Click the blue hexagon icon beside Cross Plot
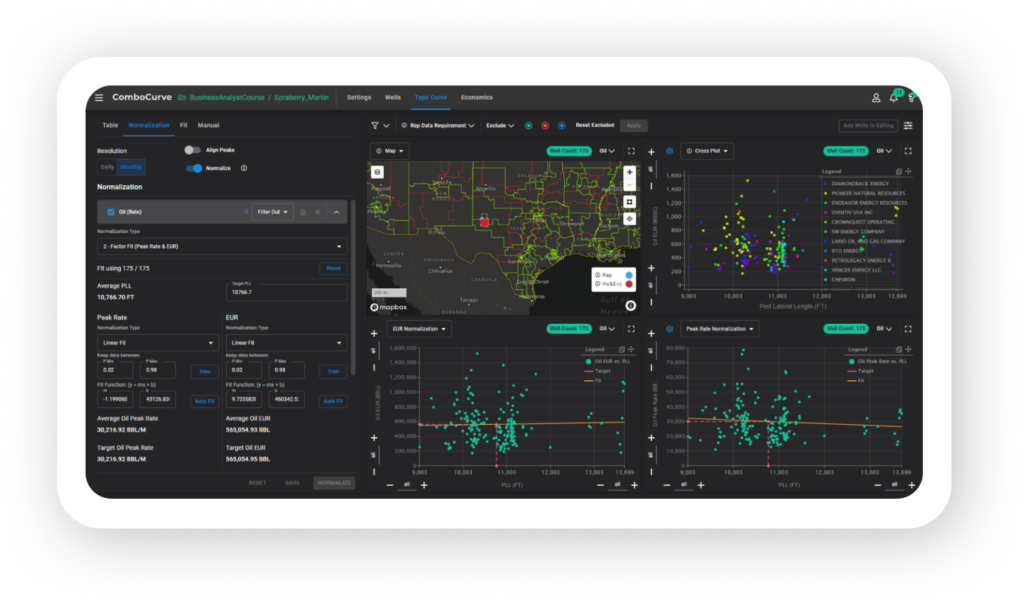The height and width of the screenshot is (601, 1024). (669, 151)
